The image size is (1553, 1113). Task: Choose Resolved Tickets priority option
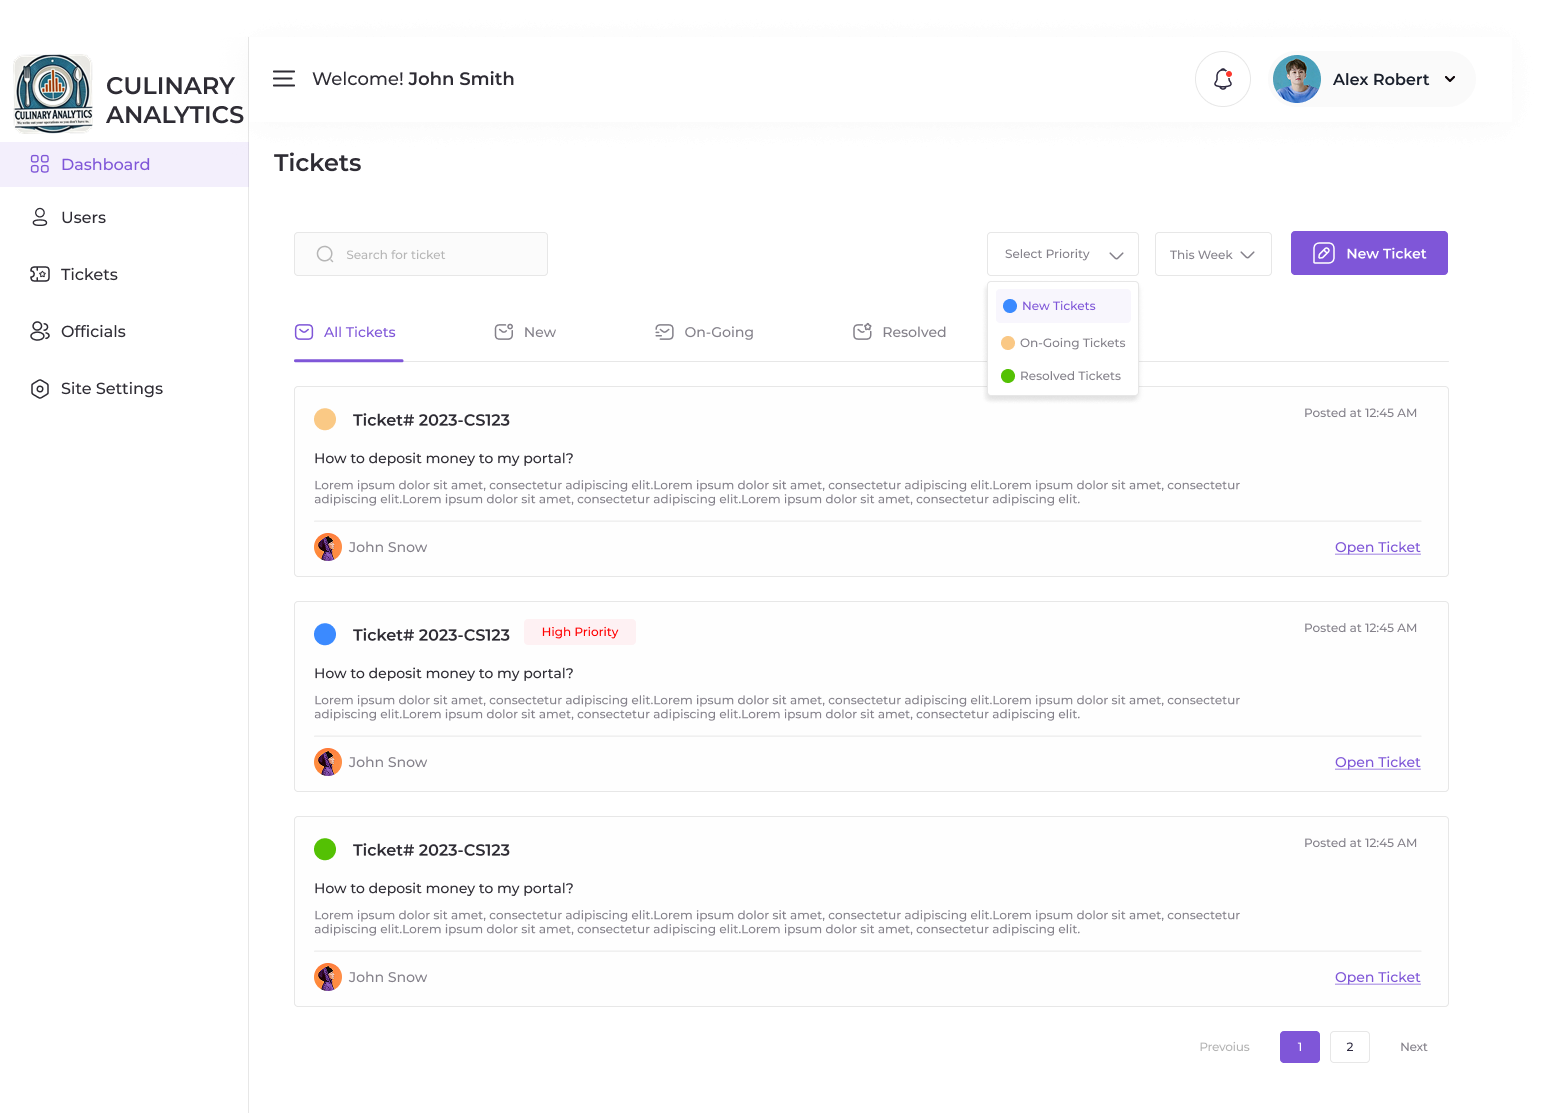click(1069, 376)
